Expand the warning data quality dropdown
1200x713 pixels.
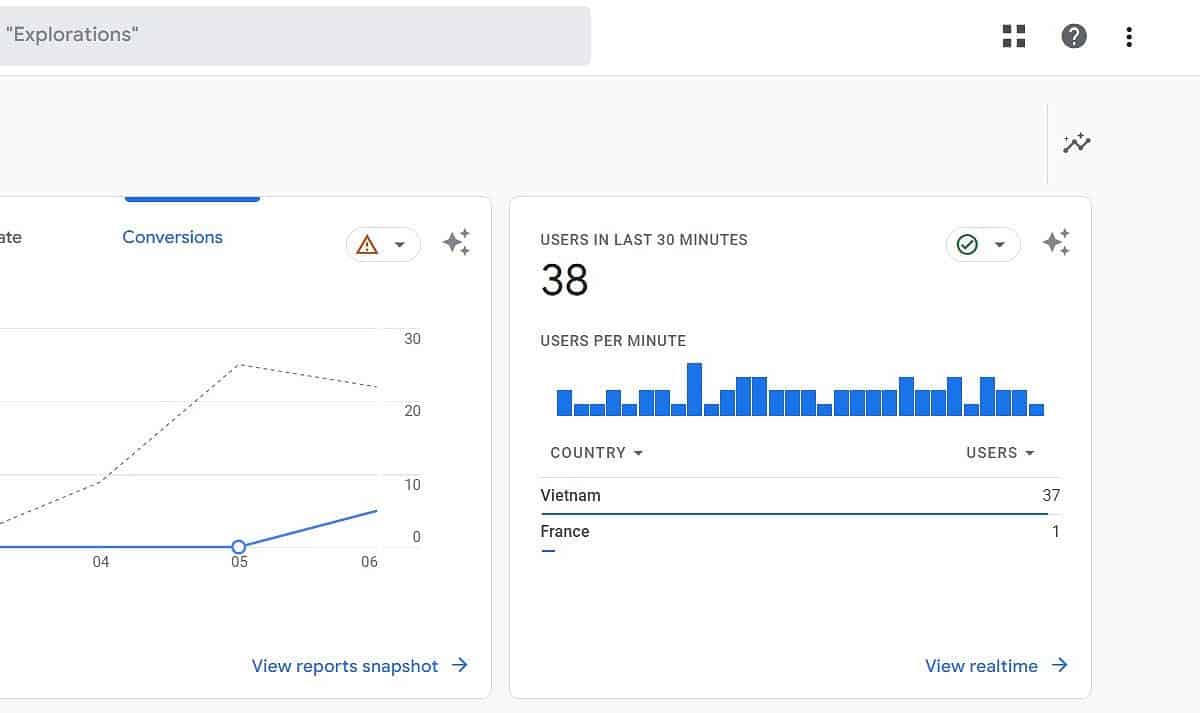(400, 245)
